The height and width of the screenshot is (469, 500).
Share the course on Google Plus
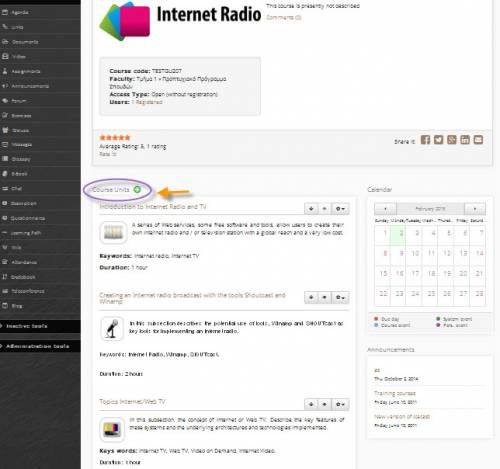pyautogui.click(x=452, y=140)
